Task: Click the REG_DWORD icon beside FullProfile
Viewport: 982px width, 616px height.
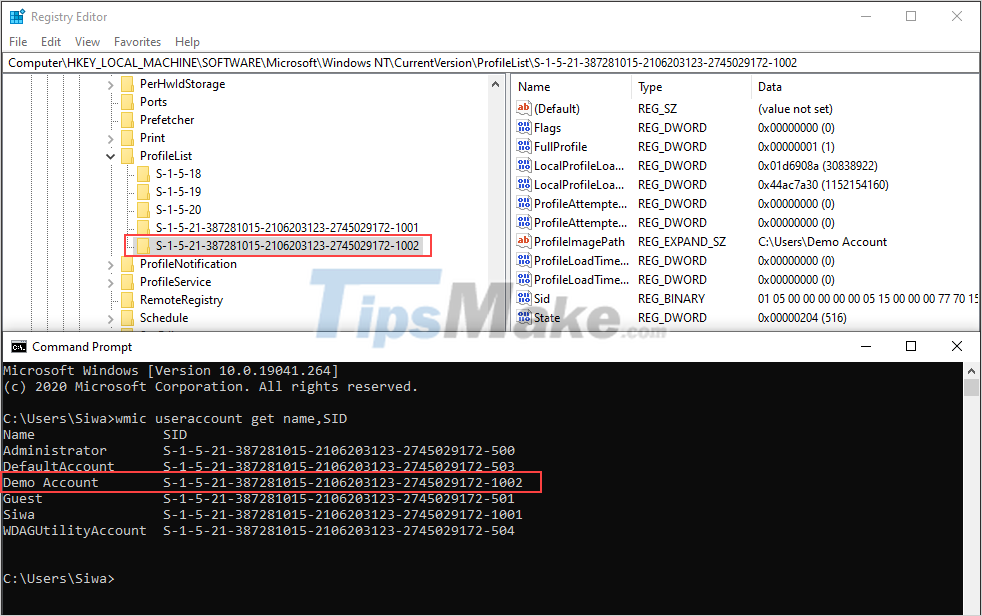Action: (x=523, y=146)
